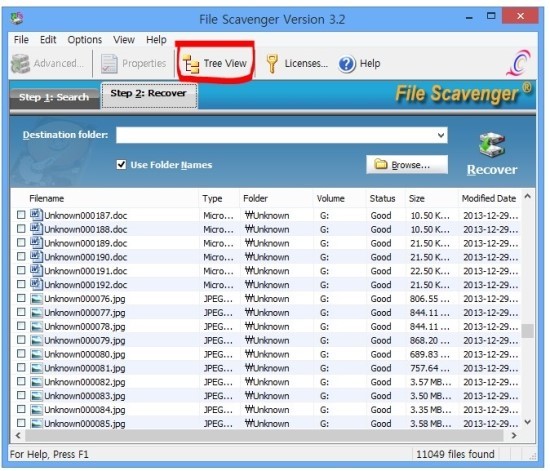Check the box for Unknown000083.jpg
The height and width of the screenshot is (471, 550).
tap(21, 395)
